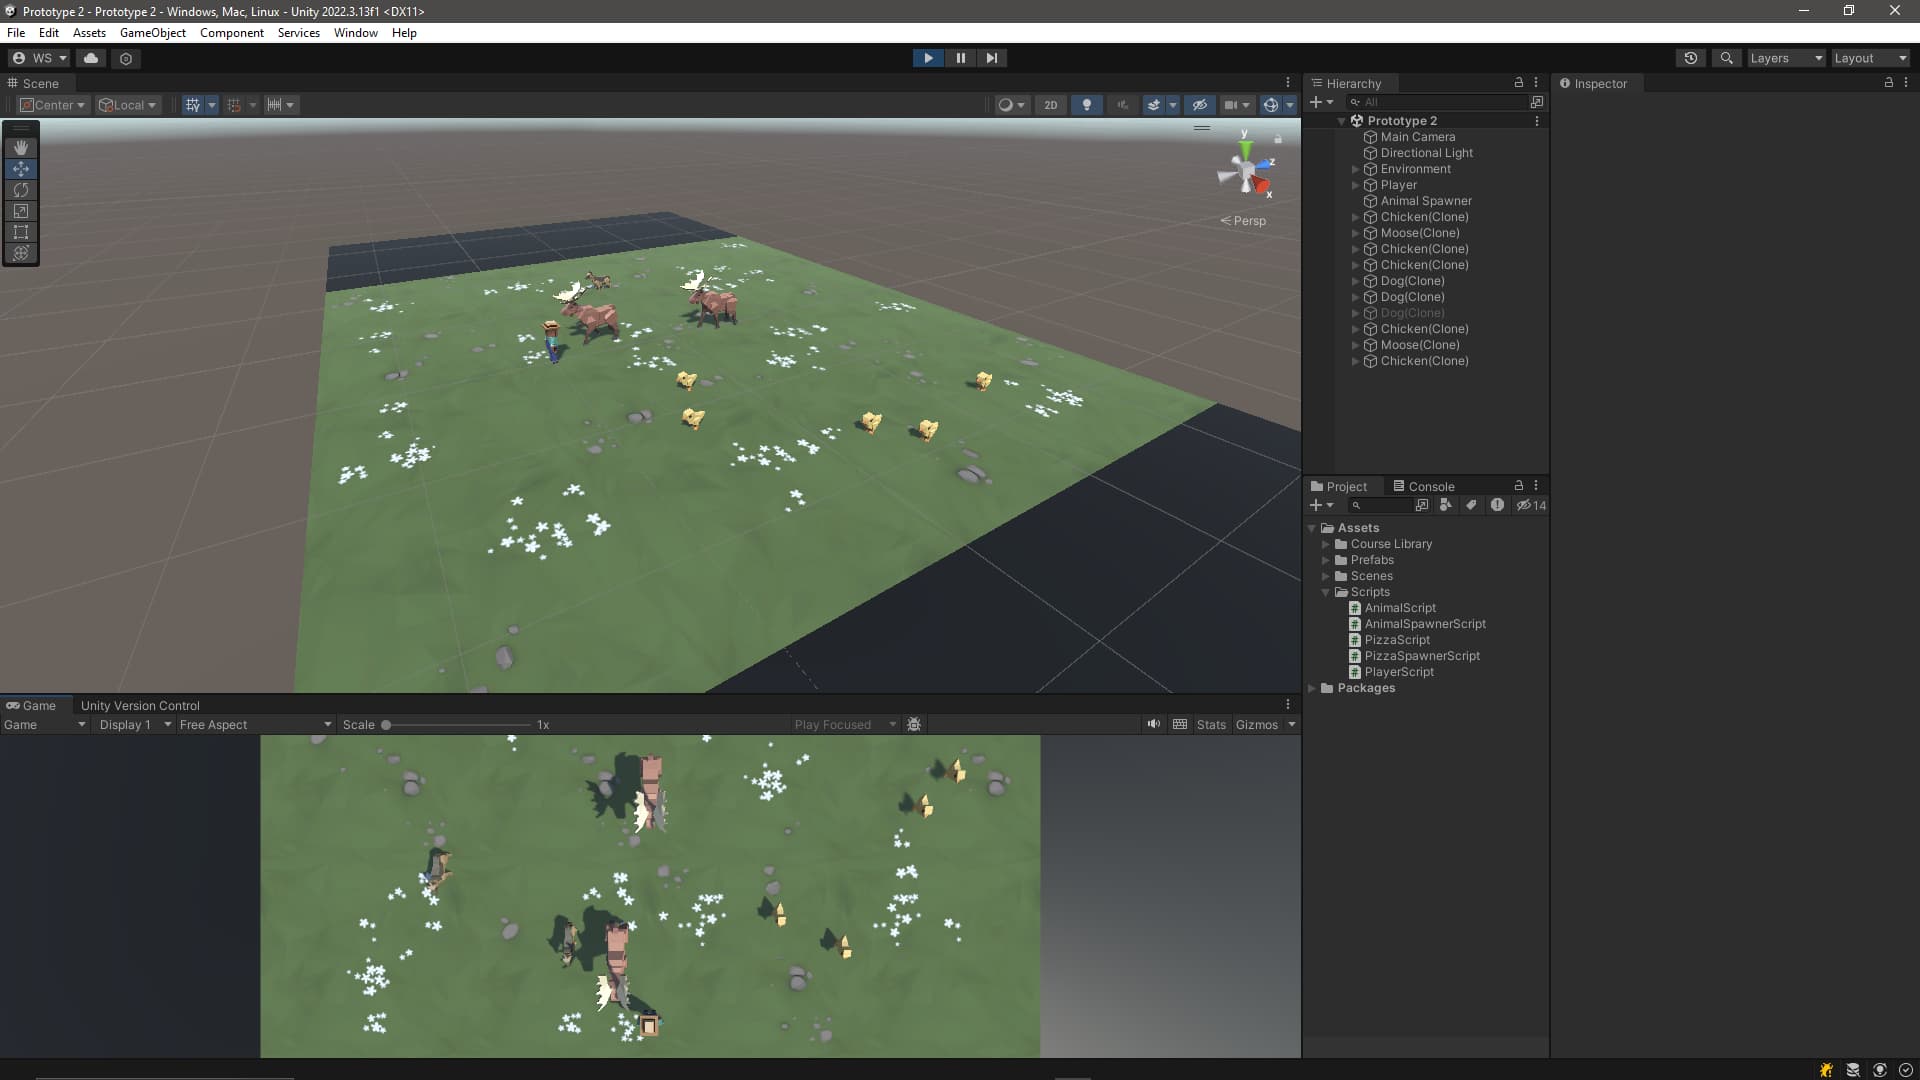The height and width of the screenshot is (1080, 1920).
Task: Open the Layers dropdown
Action: pos(1785,58)
